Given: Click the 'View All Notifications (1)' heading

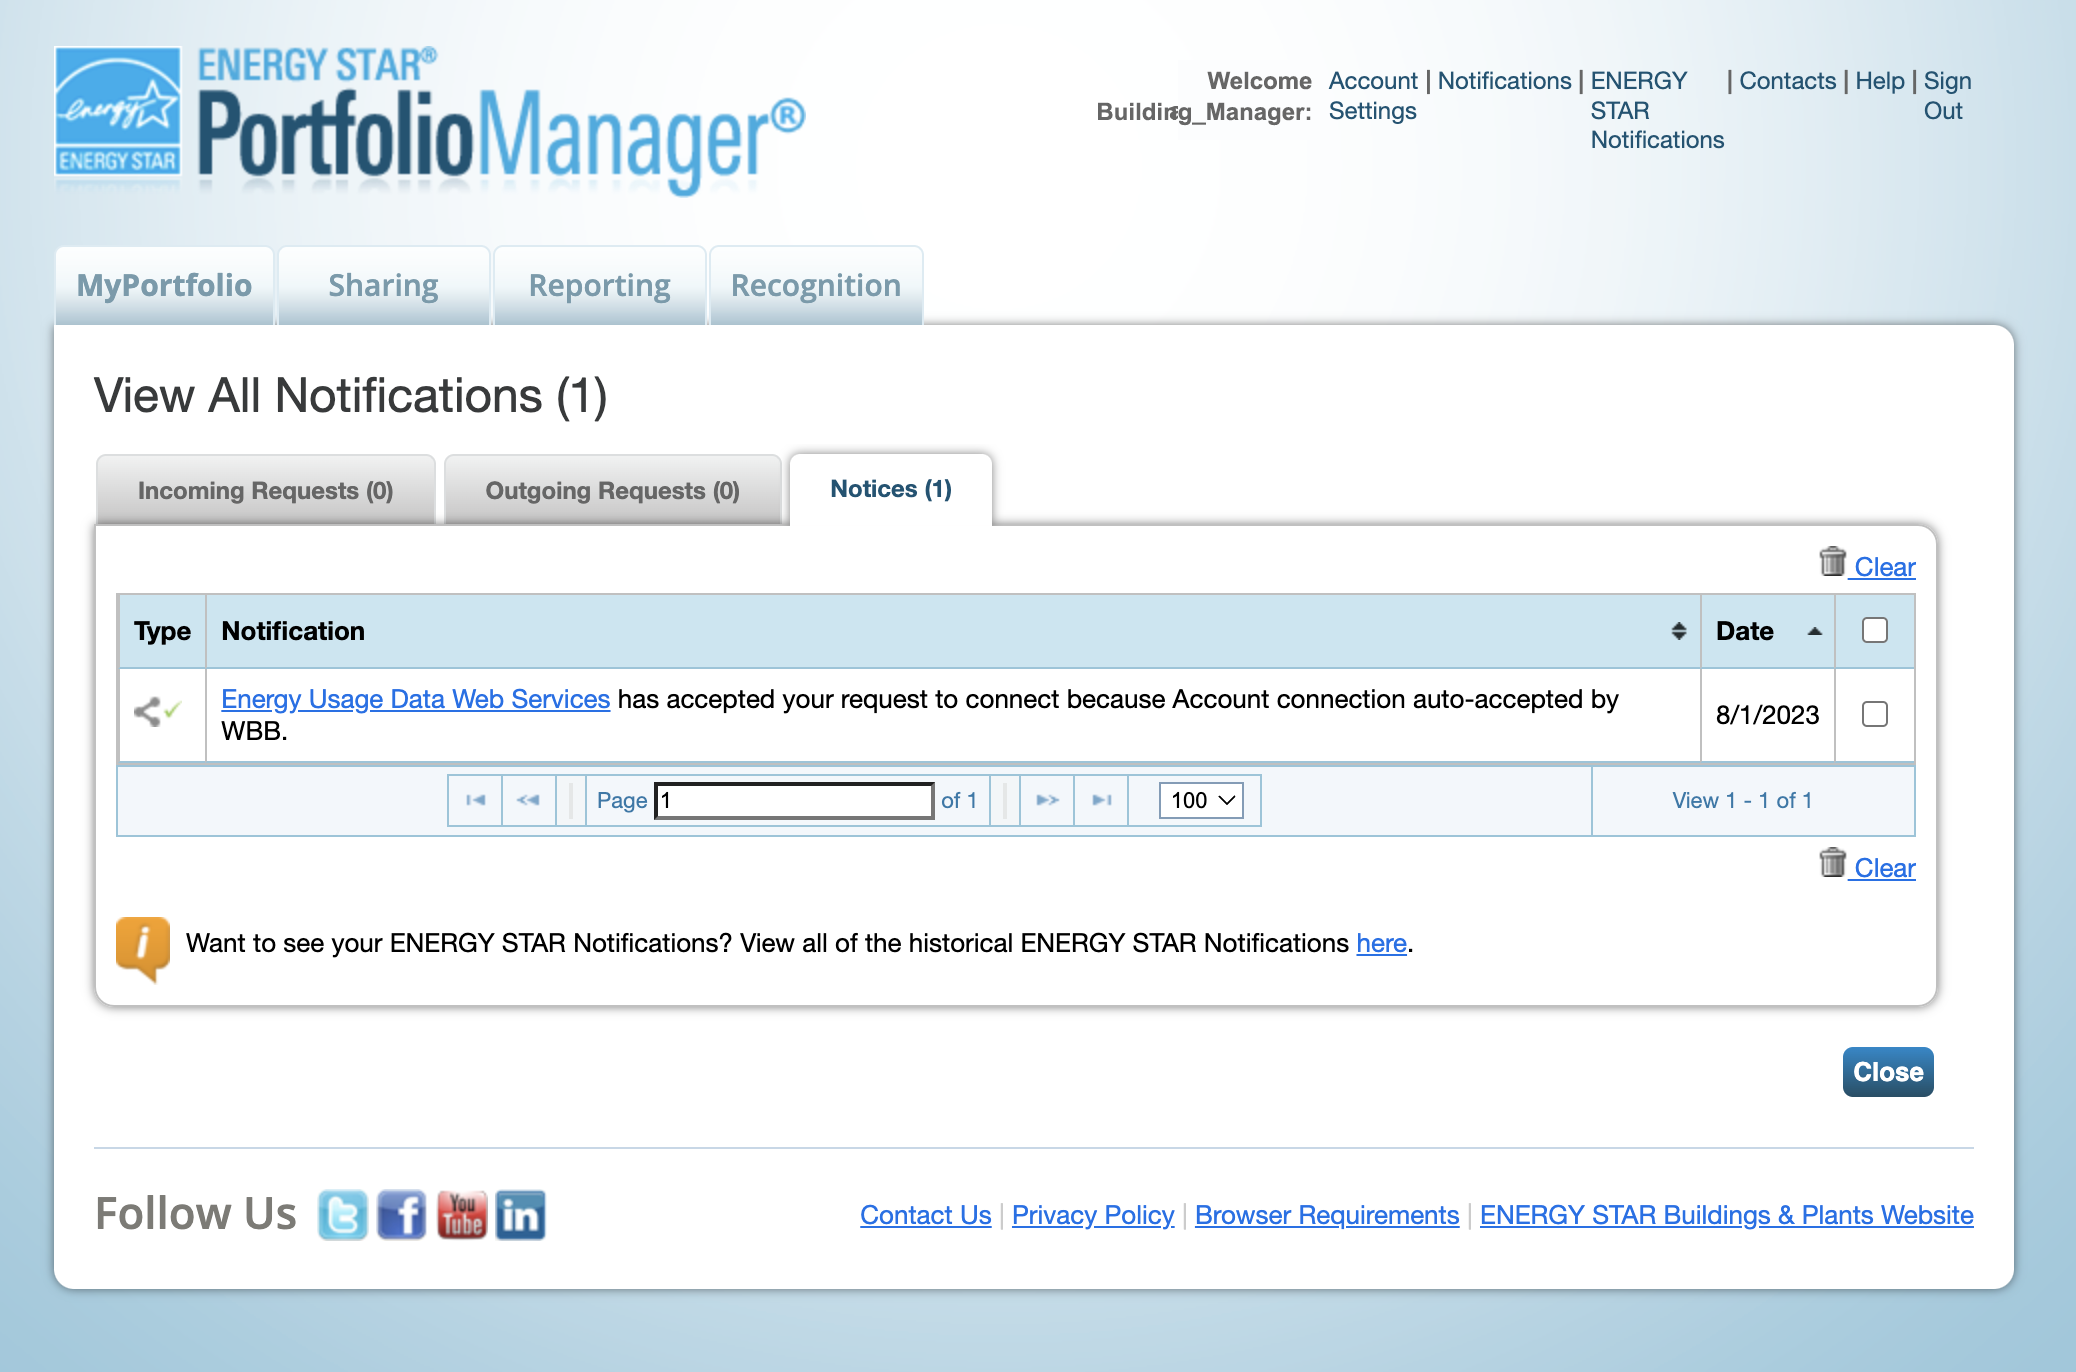Looking at the screenshot, I should [x=351, y=396].
